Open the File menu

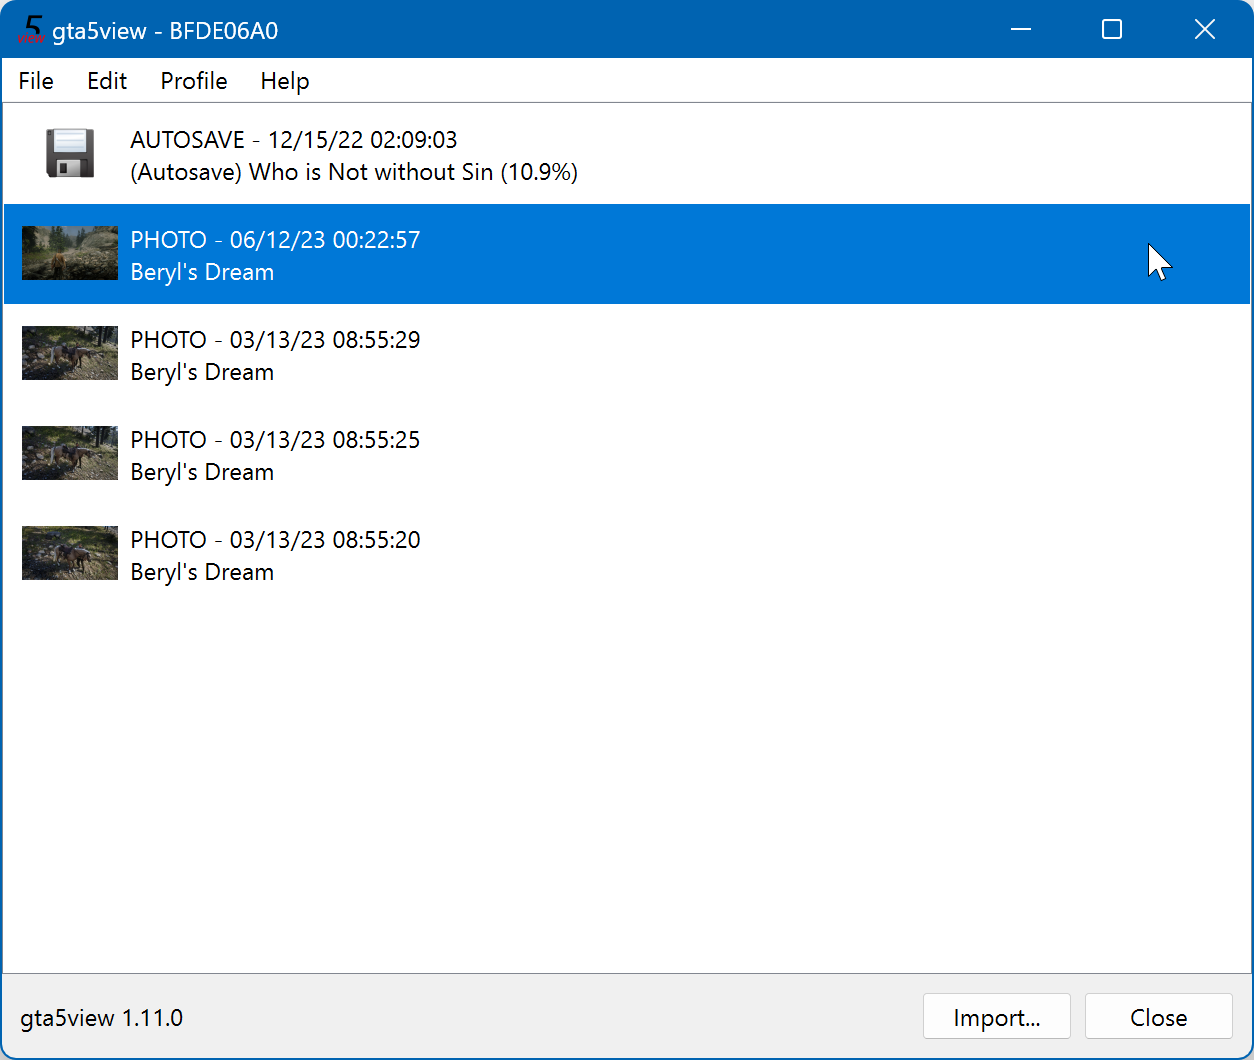point(36,81)
